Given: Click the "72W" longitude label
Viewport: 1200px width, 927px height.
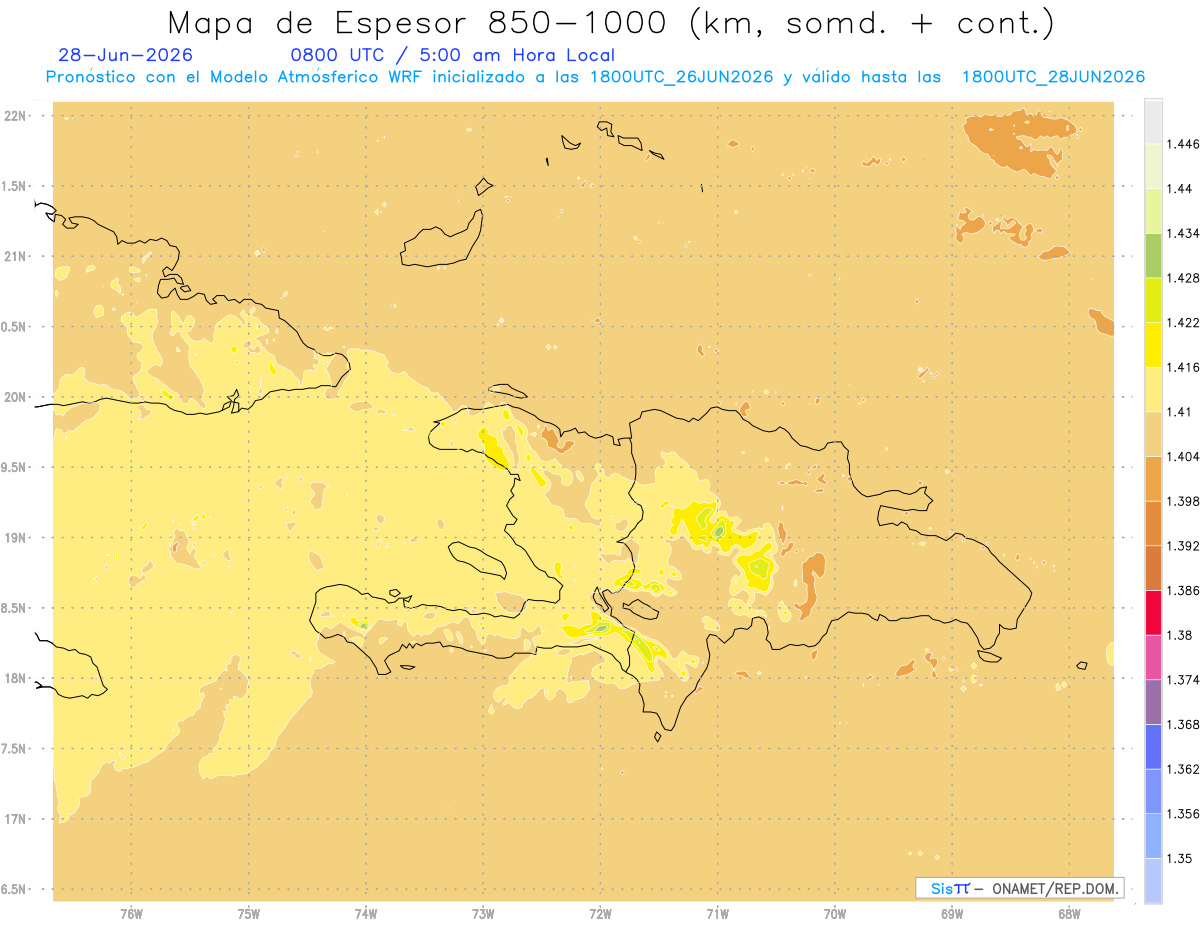Looking at the screenshot, I should click(600, 913).
